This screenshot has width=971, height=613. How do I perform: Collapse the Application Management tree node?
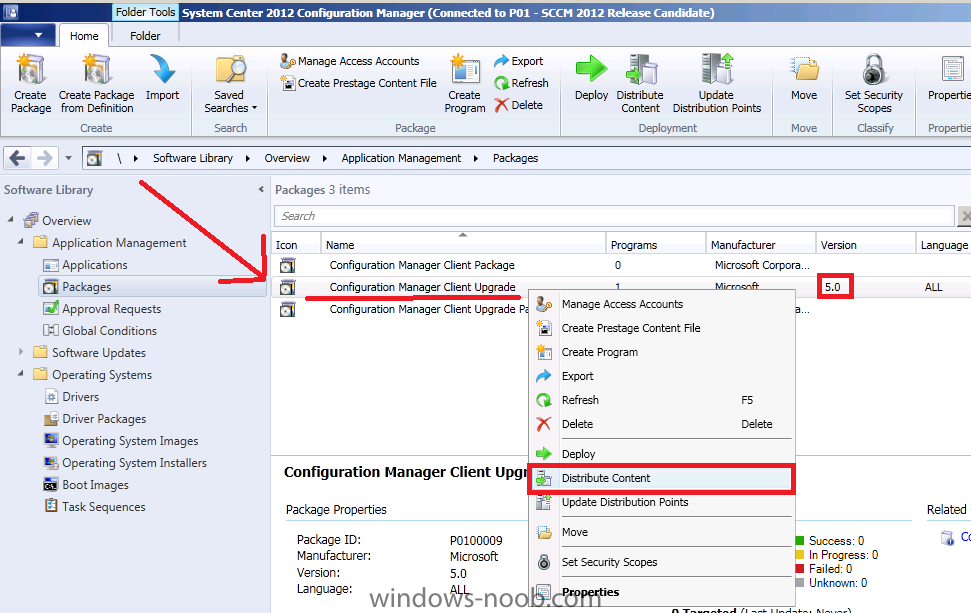20,242
